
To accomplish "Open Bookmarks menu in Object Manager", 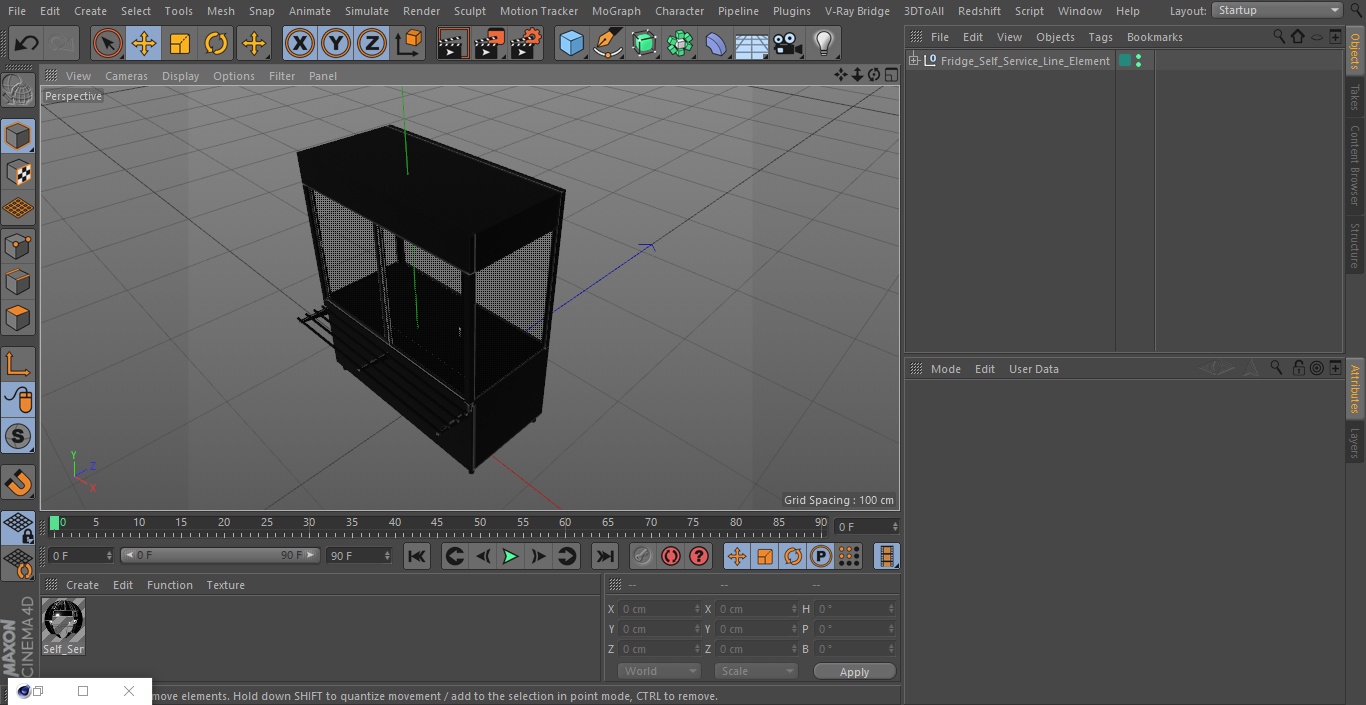I will tap(1154, 37).
